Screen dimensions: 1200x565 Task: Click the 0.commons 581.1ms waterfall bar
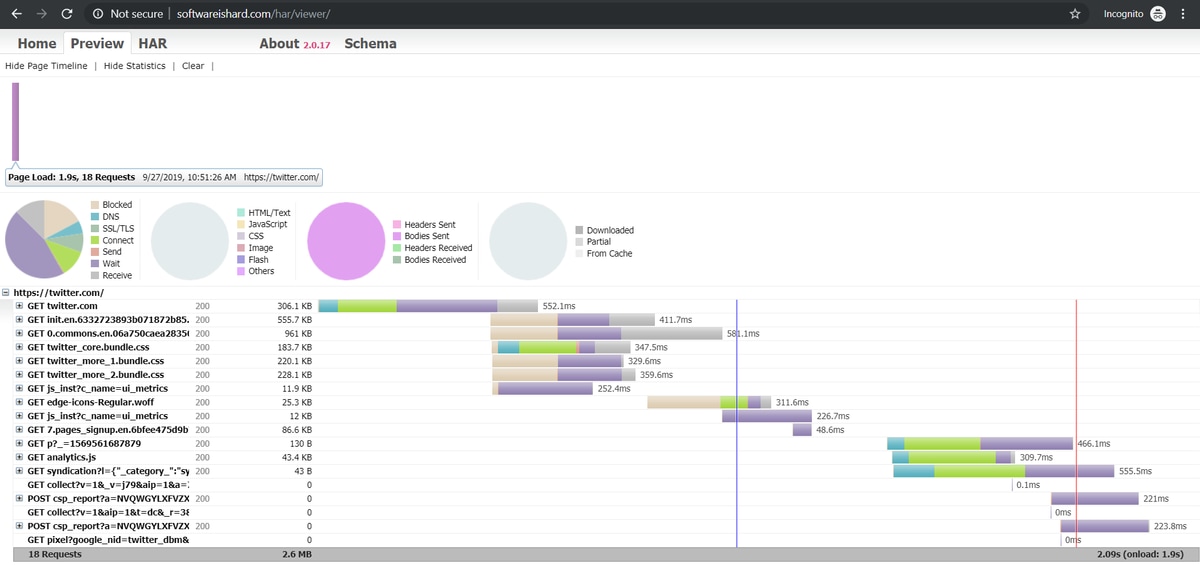coord(606,333)
